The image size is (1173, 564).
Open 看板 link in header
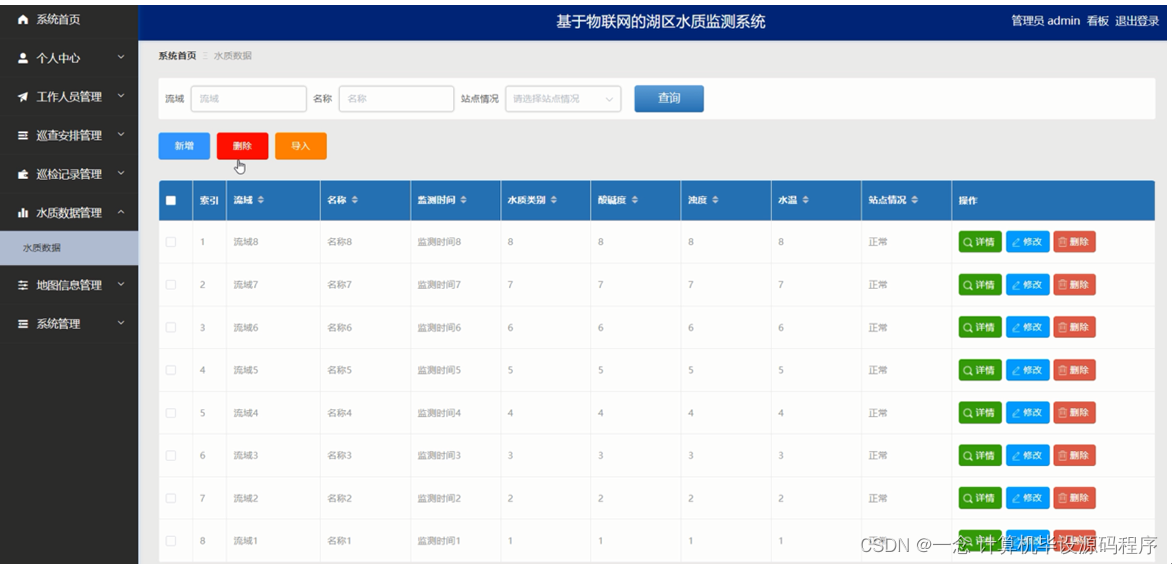1097,21
